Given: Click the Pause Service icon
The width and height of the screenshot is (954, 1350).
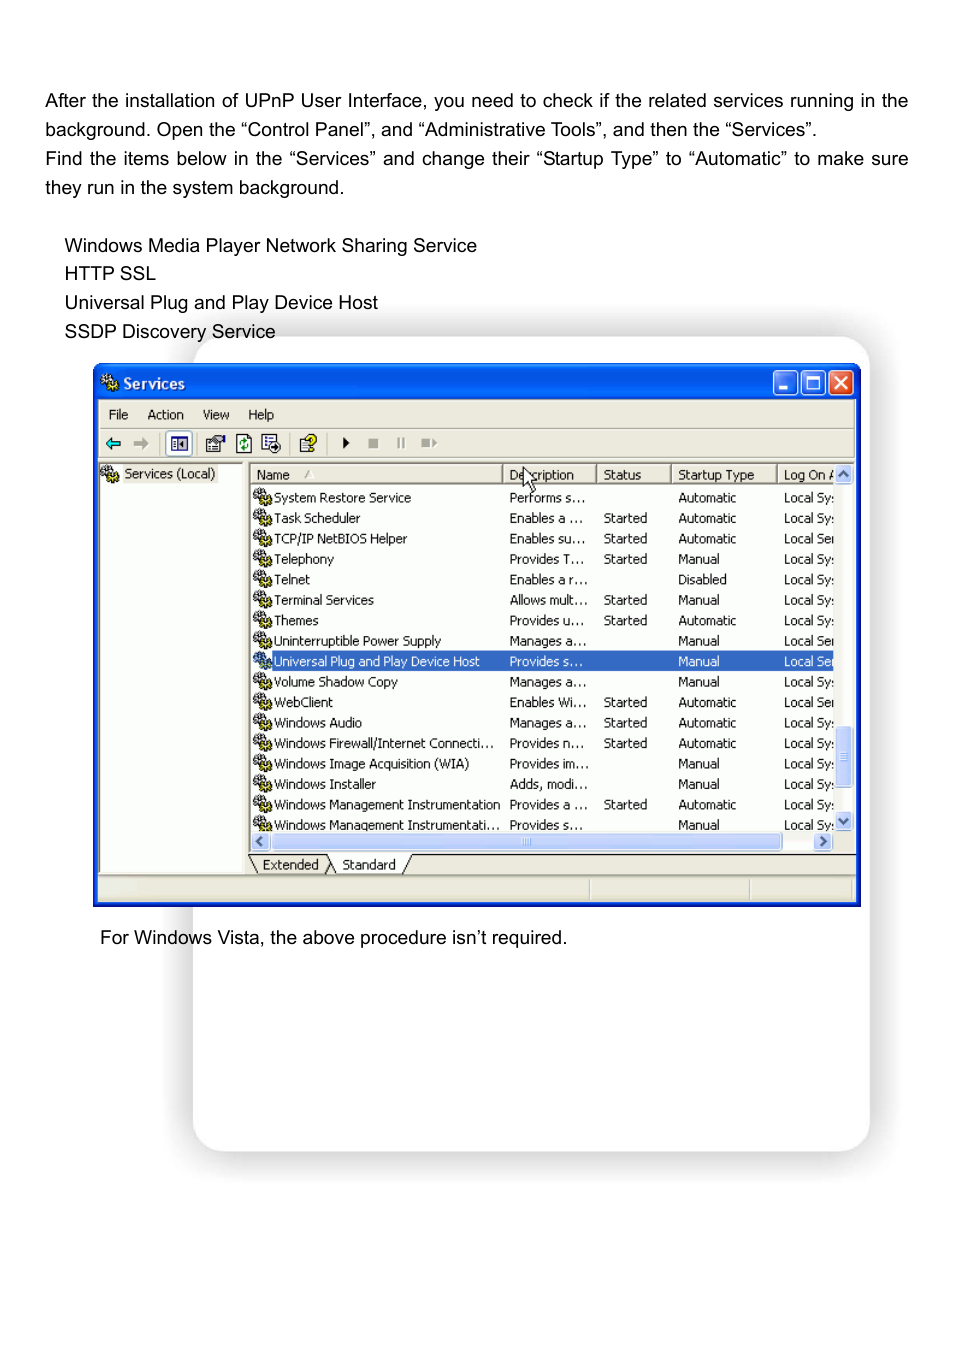Looking at the screenshot, I should [401, 443].
